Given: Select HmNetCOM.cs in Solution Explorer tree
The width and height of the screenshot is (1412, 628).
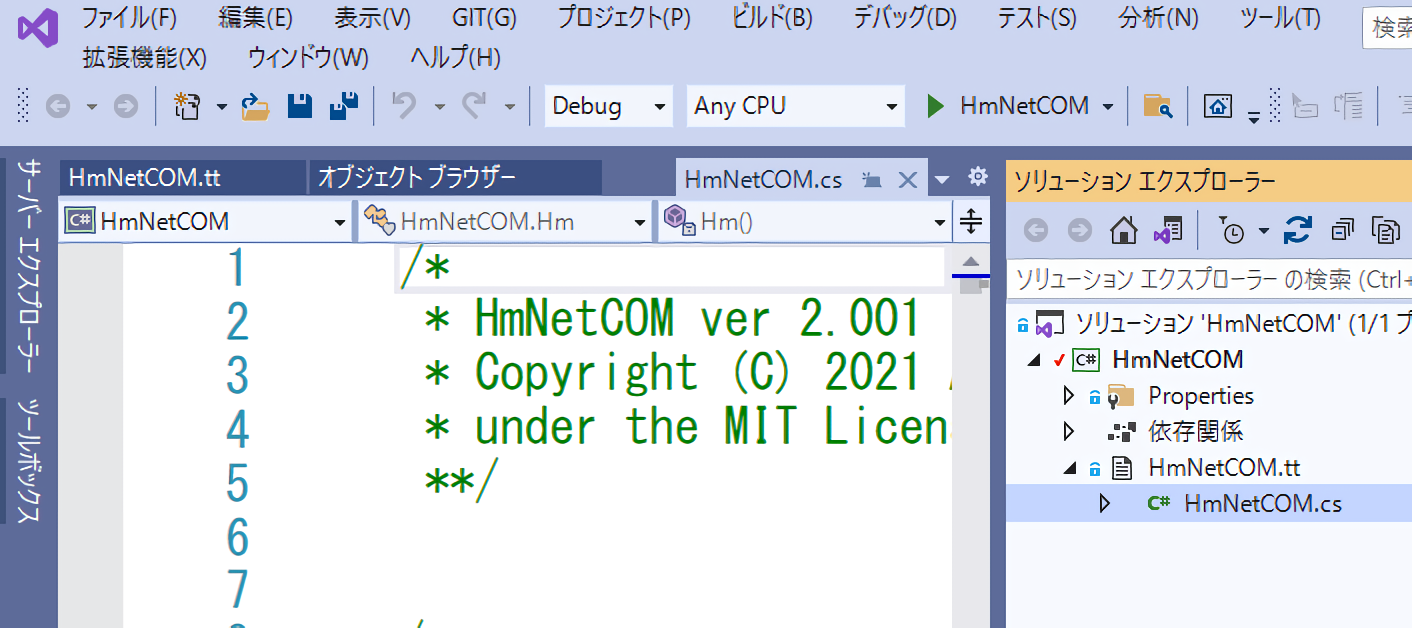Looking at the screenshot, I should pyautogui.click(x=1262, y=504).
